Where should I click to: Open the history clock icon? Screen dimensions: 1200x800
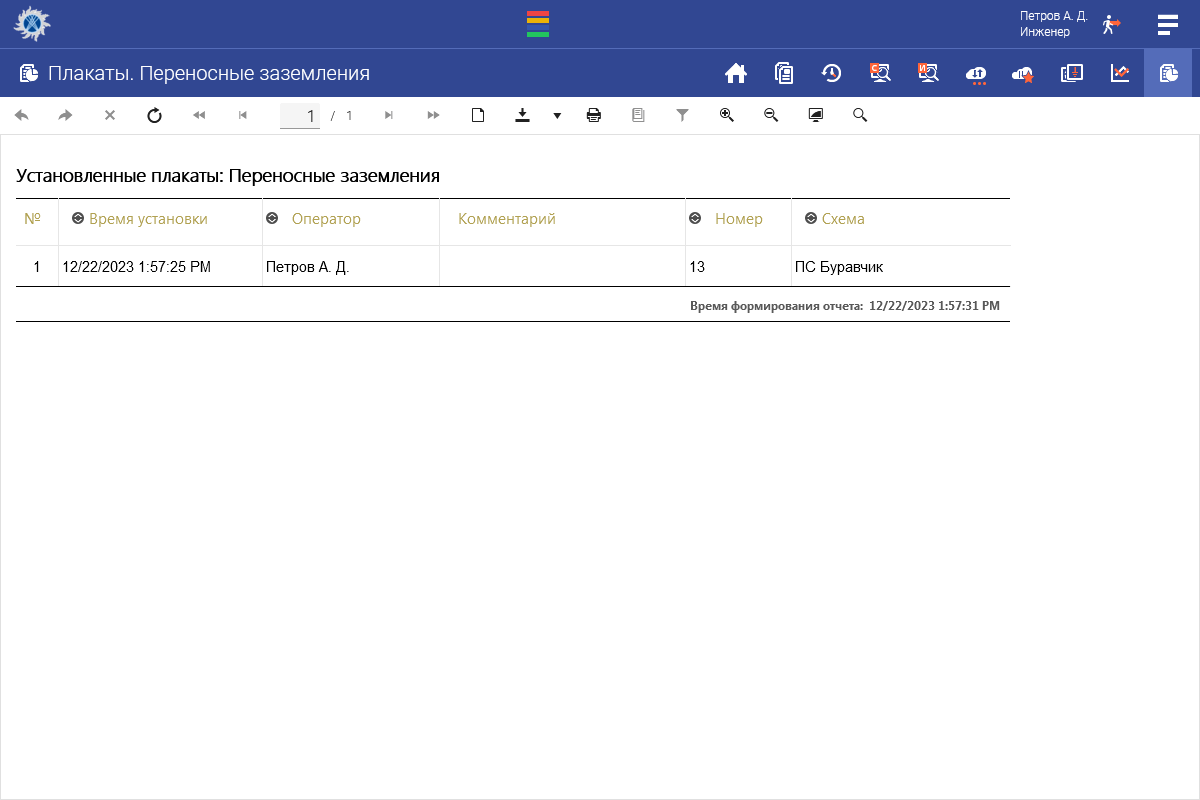point(831,73)
